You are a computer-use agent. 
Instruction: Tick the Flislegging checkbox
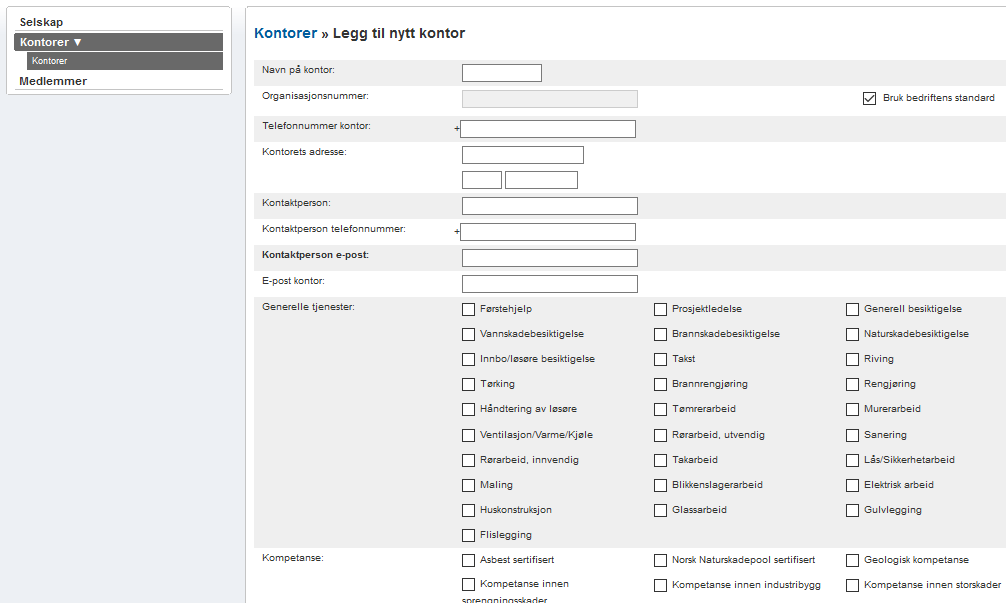468,535
